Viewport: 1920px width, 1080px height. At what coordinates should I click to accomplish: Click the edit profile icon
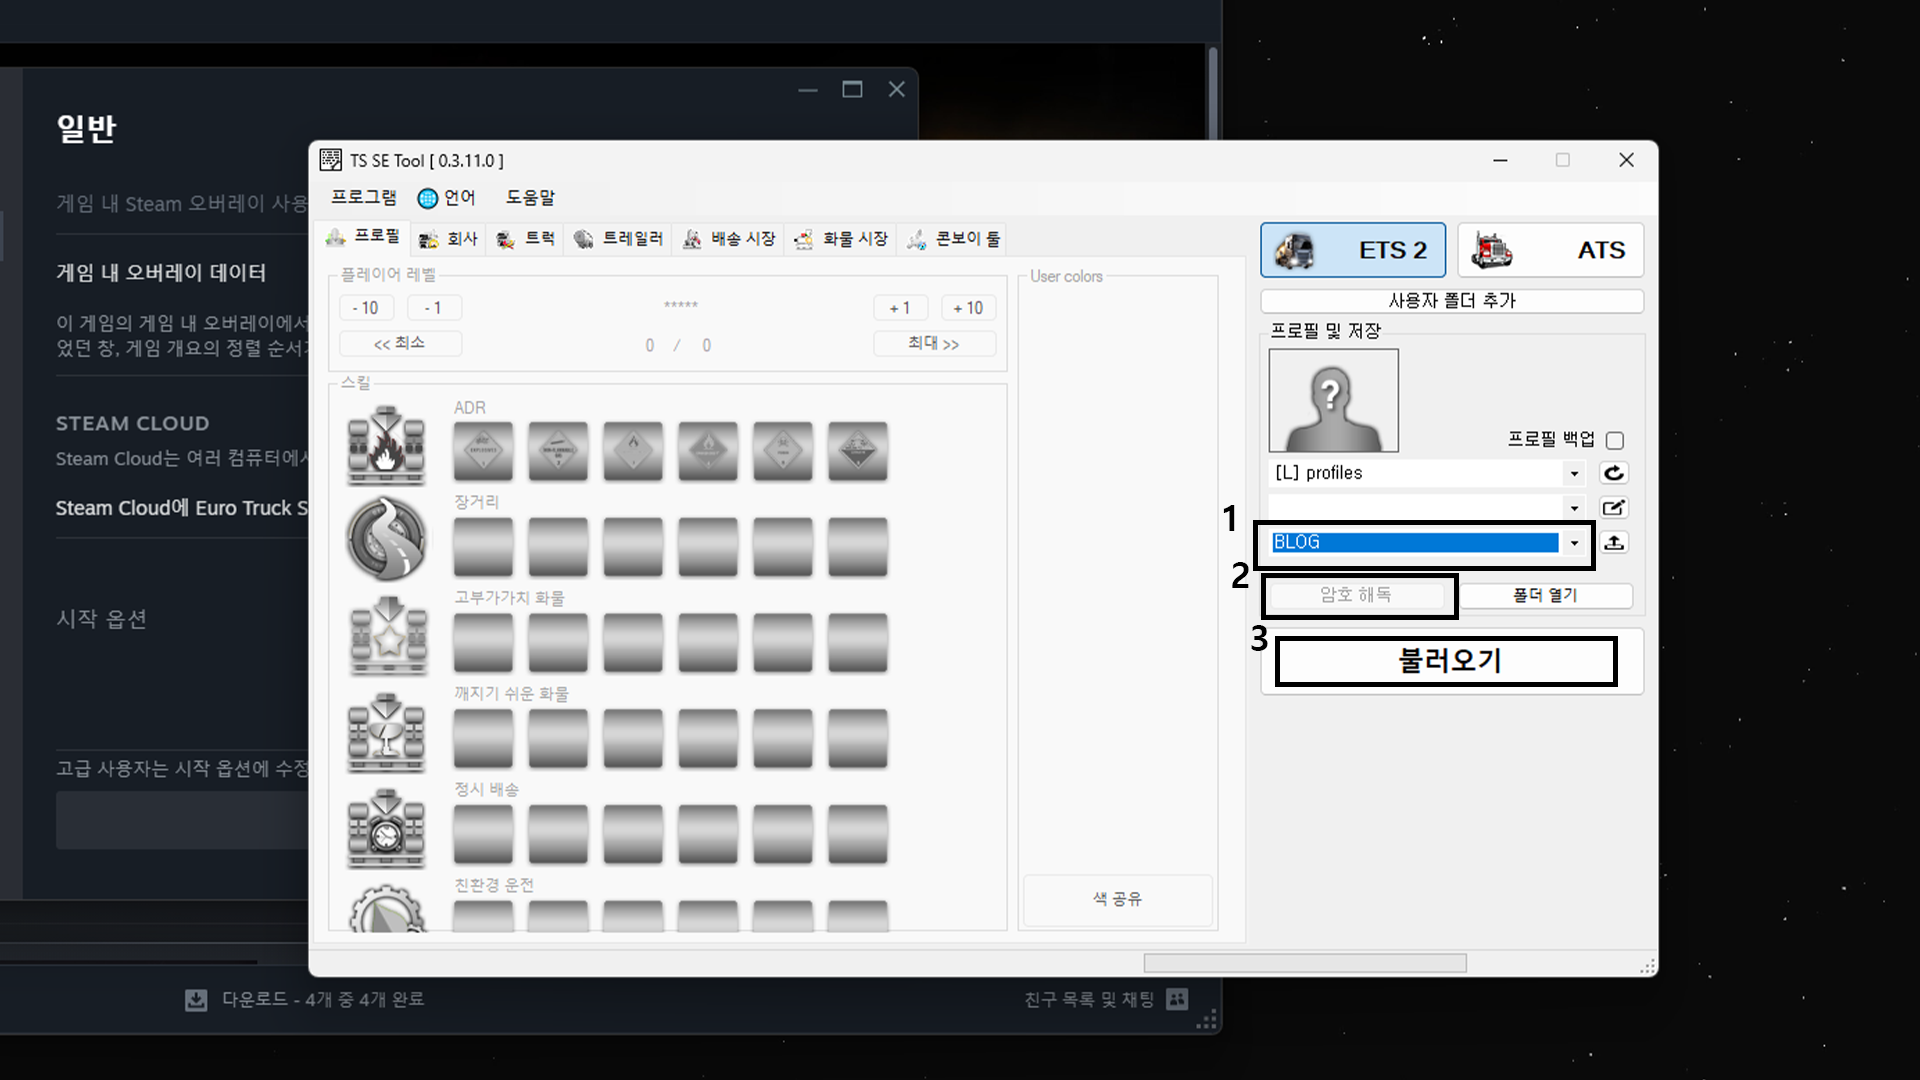coord(1613,508)
